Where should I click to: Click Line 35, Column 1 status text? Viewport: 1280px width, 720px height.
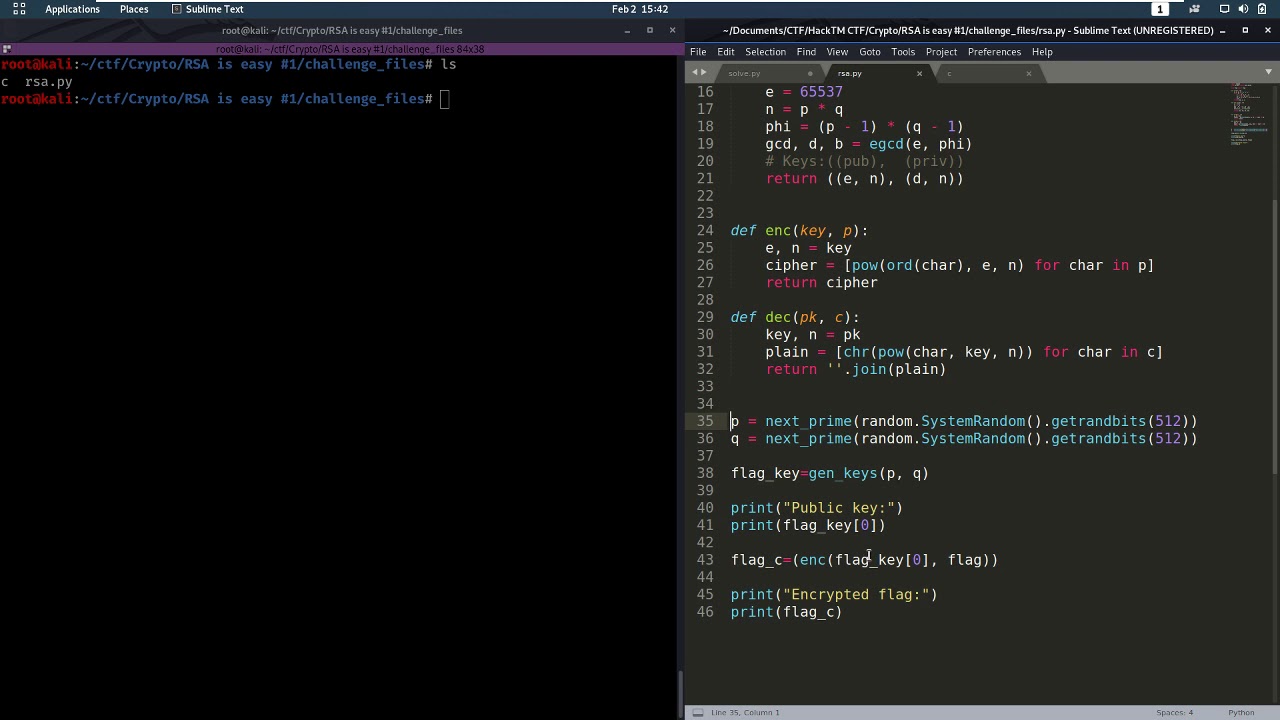point(745,712)
